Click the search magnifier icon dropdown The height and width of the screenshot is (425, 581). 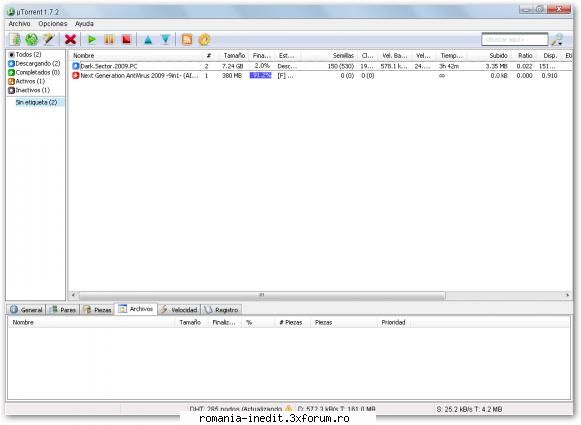click(x=557, y=39)
